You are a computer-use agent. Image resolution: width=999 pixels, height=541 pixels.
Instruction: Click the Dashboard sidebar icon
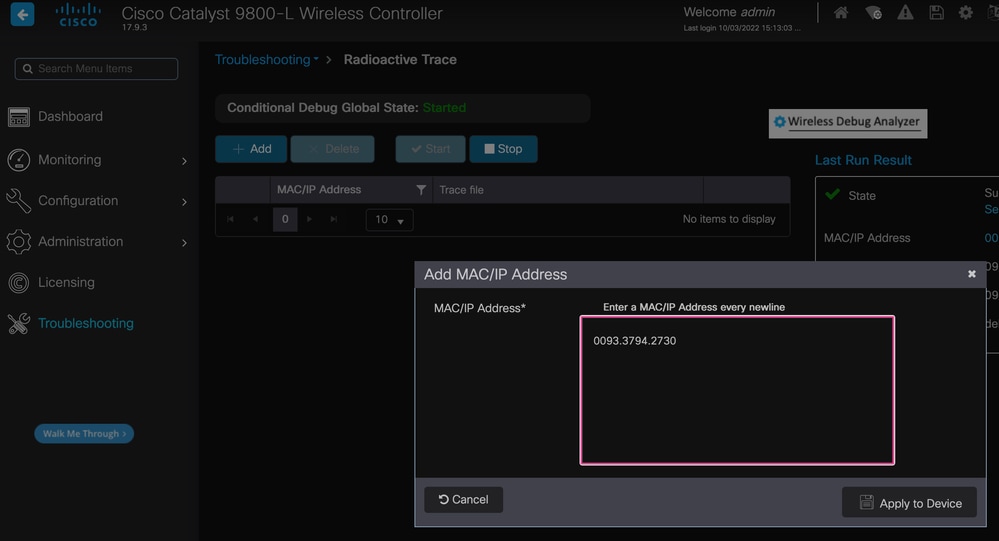[x=18, y=117]
